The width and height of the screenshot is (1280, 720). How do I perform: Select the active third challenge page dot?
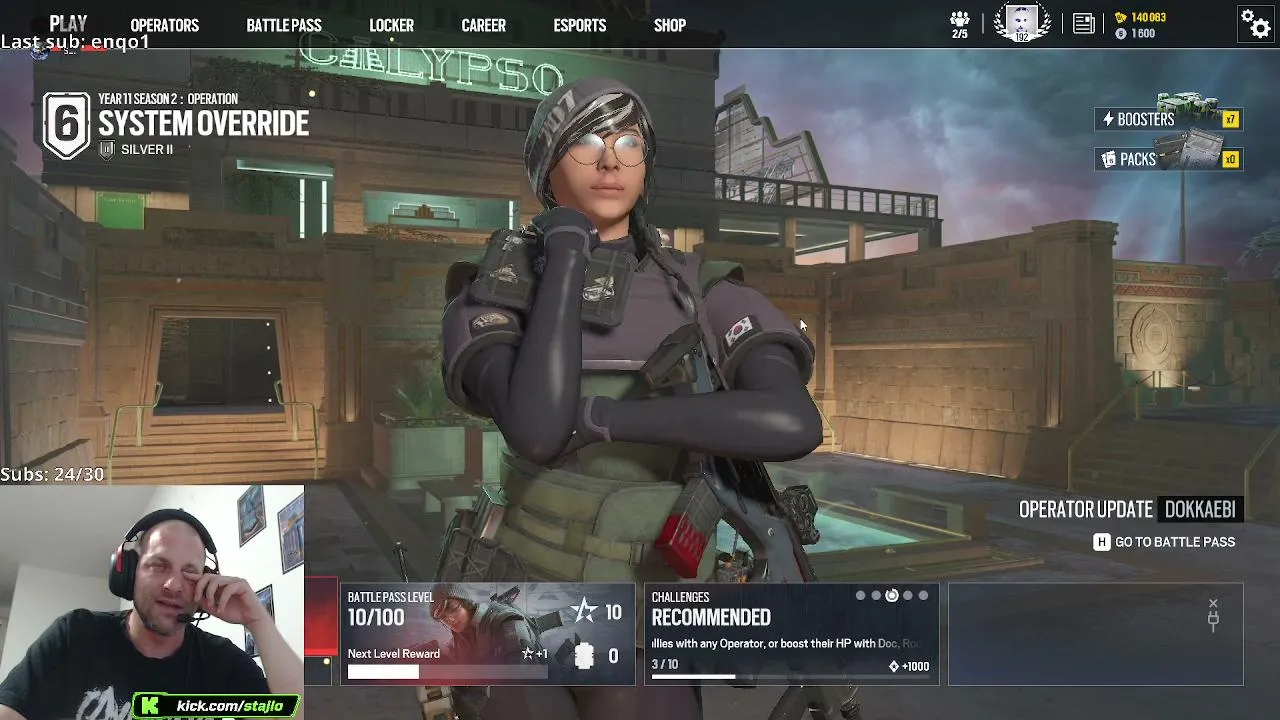892,596
